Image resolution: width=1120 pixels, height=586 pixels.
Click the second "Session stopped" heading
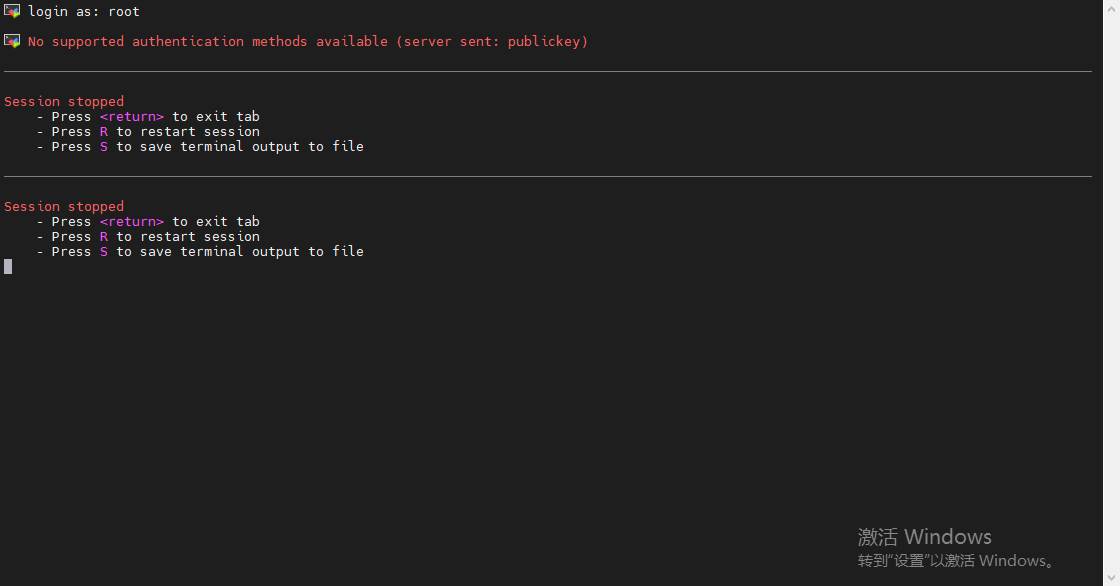tap(64, 206)
